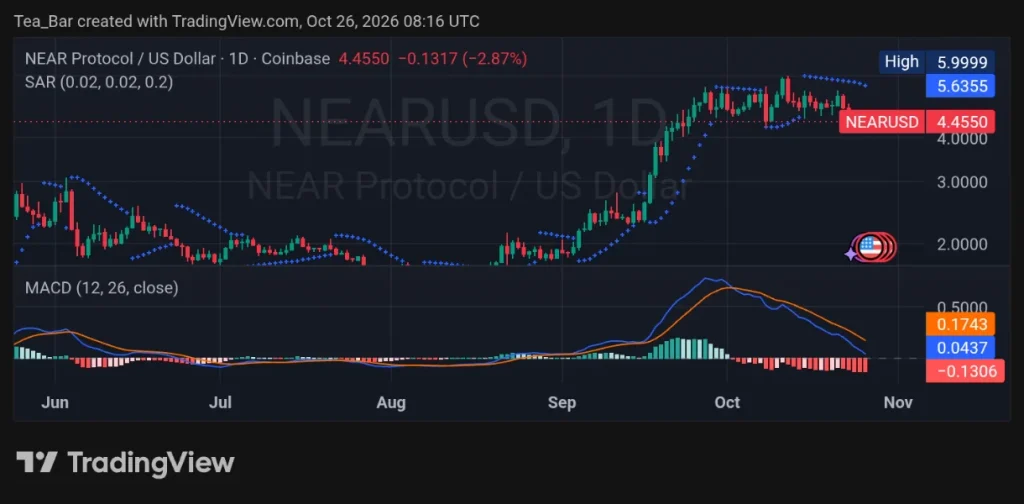Click the Nov label on time axis
The width and height of the screenshot is (1024, 504).
click(x=898, y=403)
